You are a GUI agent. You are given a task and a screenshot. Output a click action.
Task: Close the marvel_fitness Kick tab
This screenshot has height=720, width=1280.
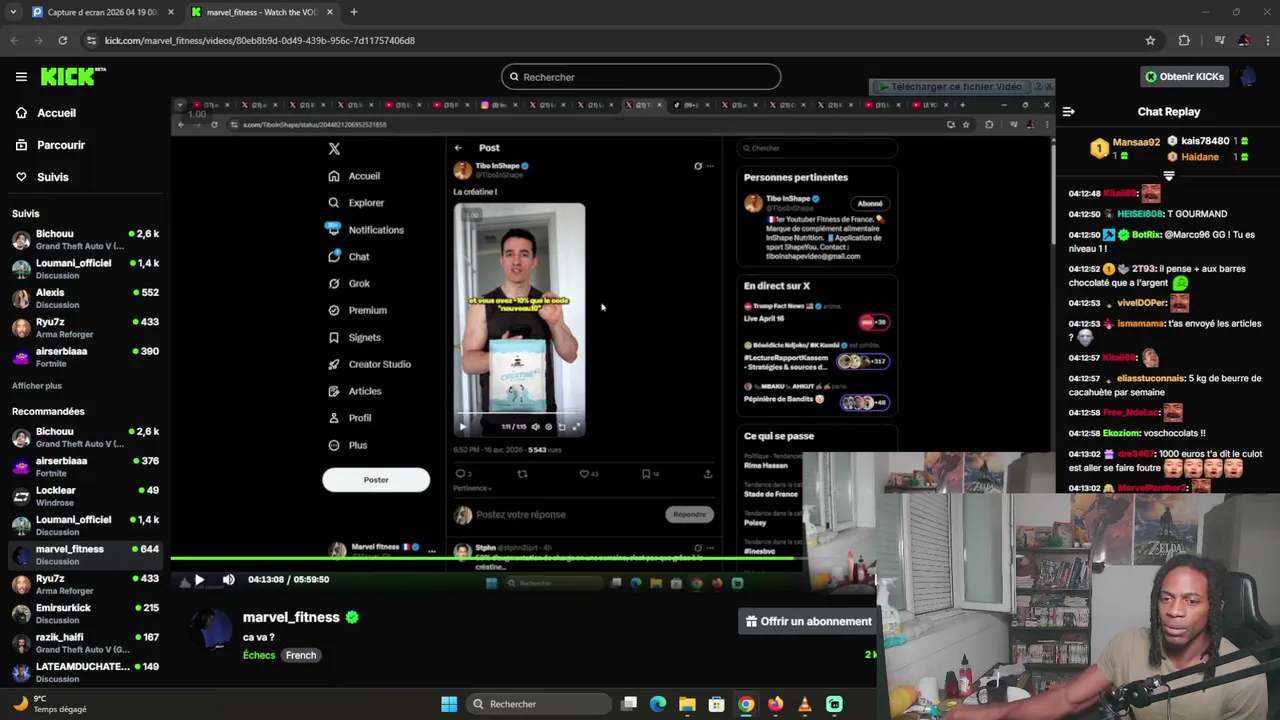(330, 12)
